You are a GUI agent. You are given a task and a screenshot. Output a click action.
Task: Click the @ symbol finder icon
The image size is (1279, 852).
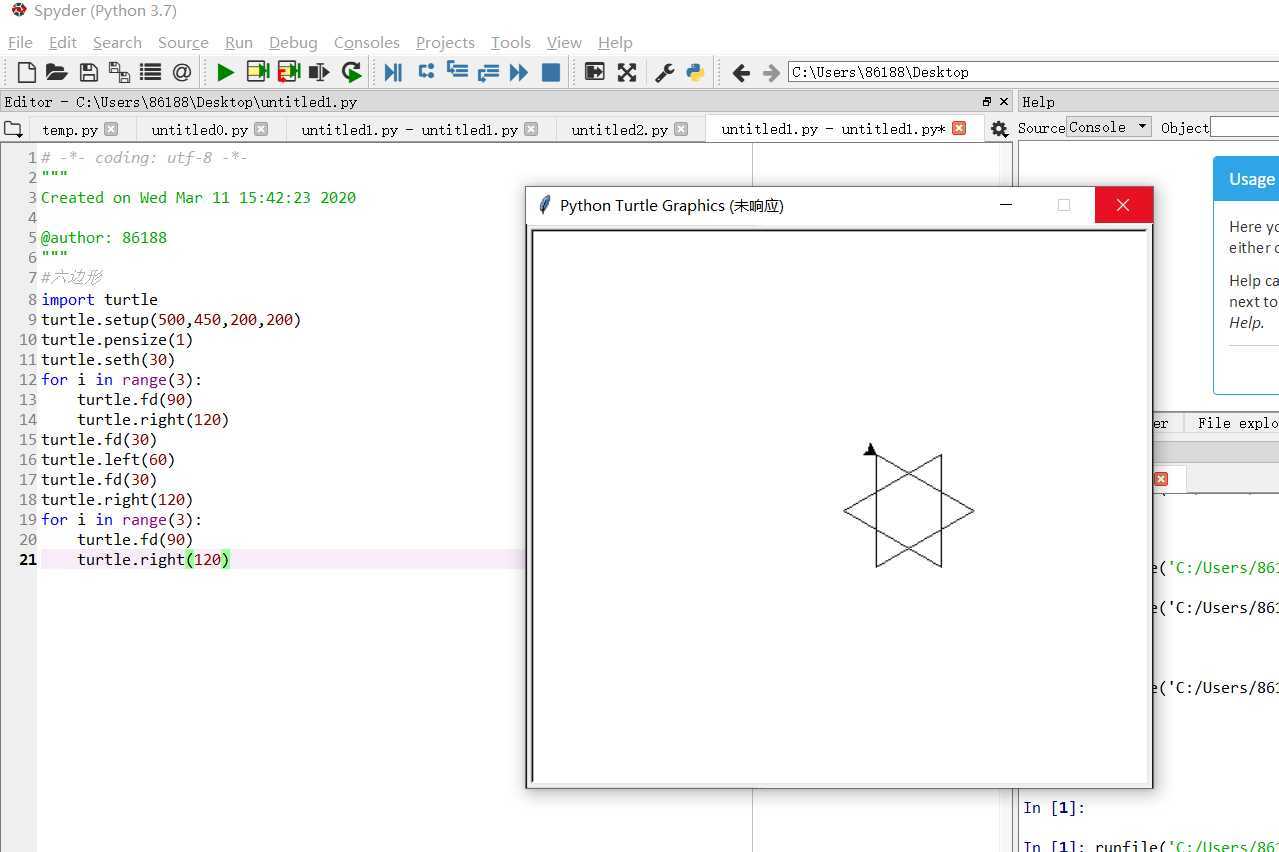tap(181, 72)
